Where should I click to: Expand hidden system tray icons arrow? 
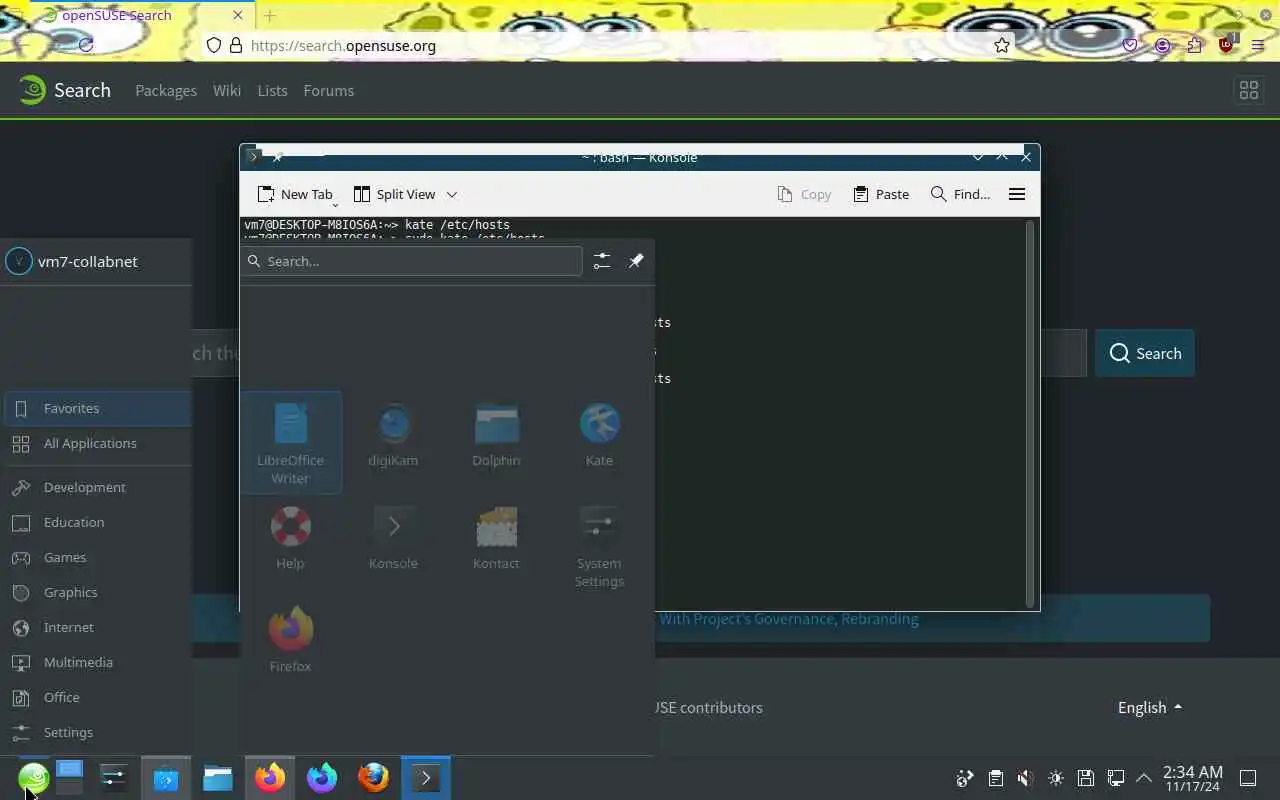[x=1144, y=778]
